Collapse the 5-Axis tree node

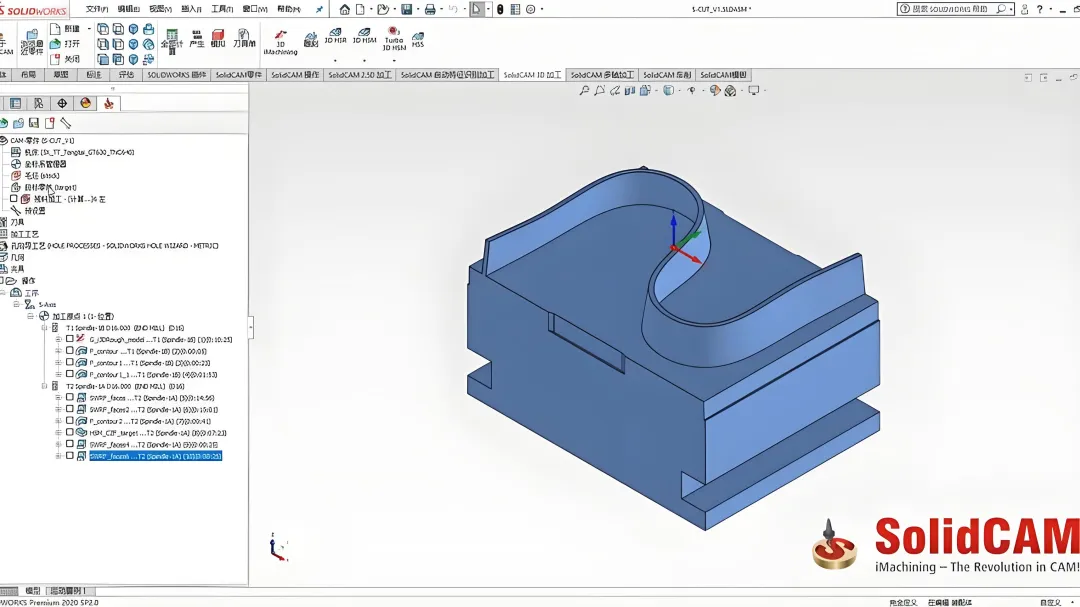coord(17,304)
